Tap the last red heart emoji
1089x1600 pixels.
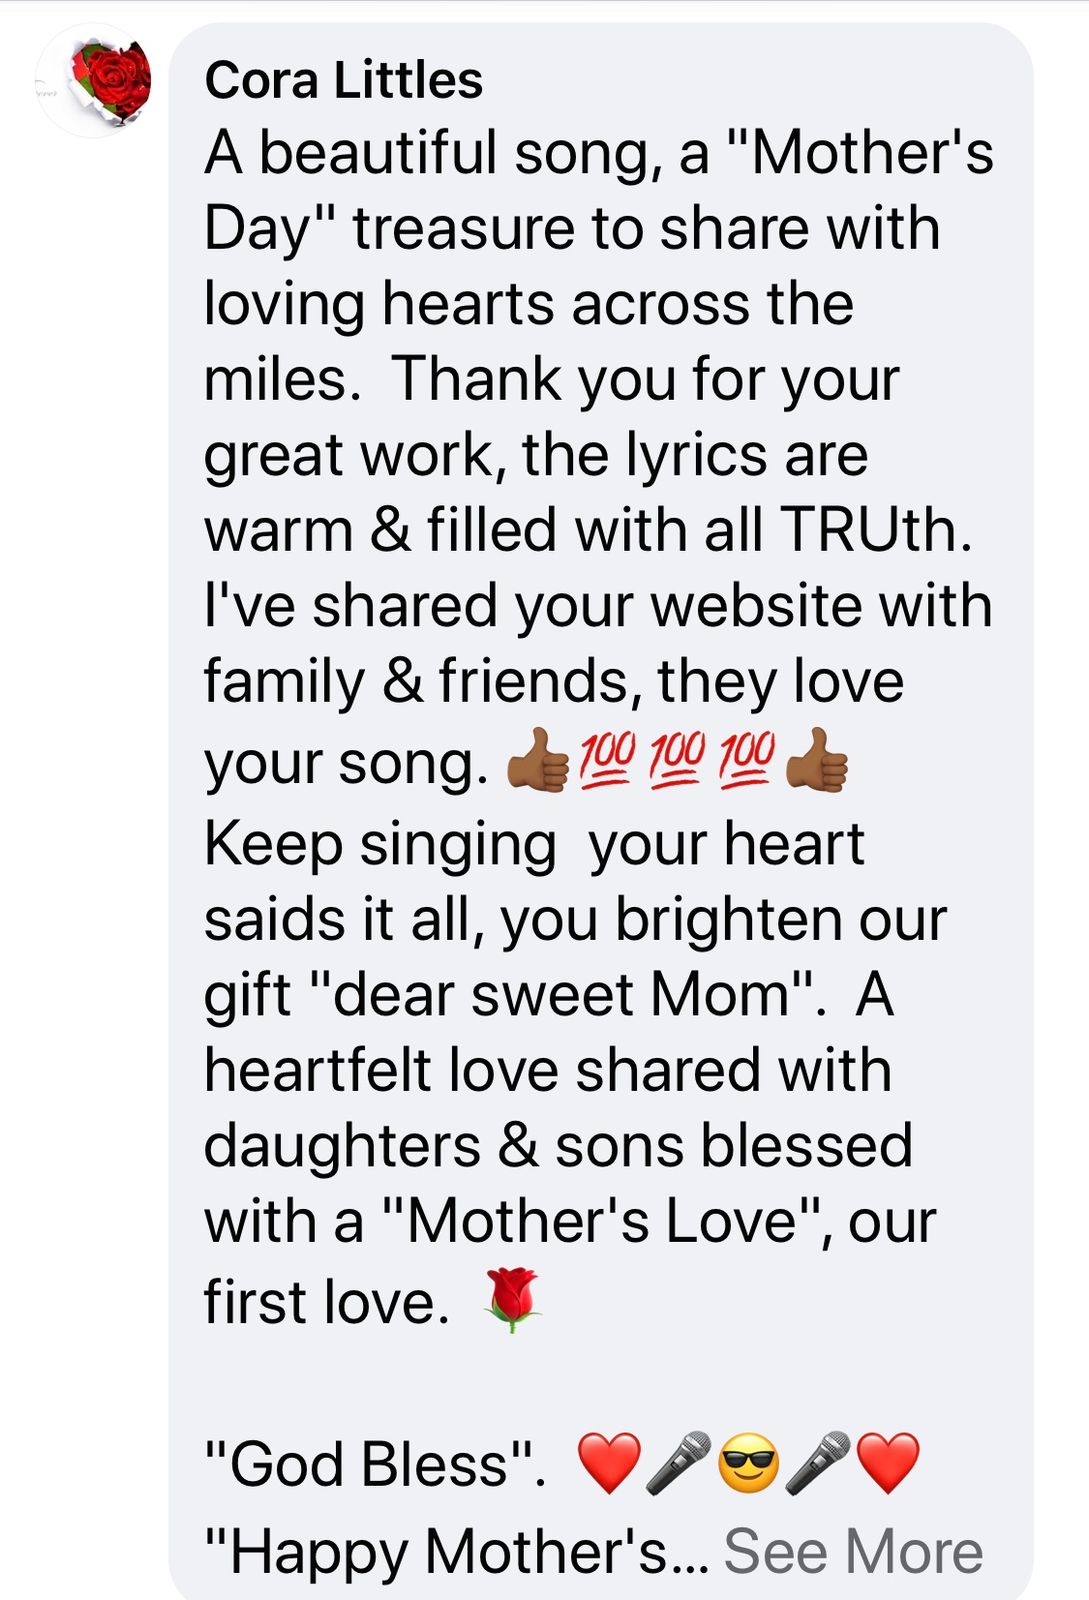click(888, 1463)
